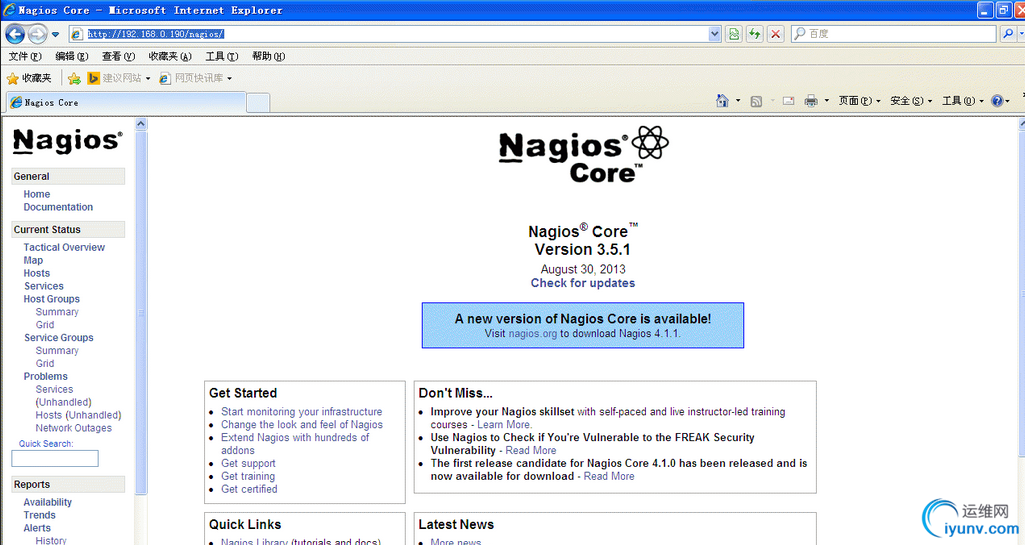
Task: Click the Print icon
Action: (x=811, y=101)
